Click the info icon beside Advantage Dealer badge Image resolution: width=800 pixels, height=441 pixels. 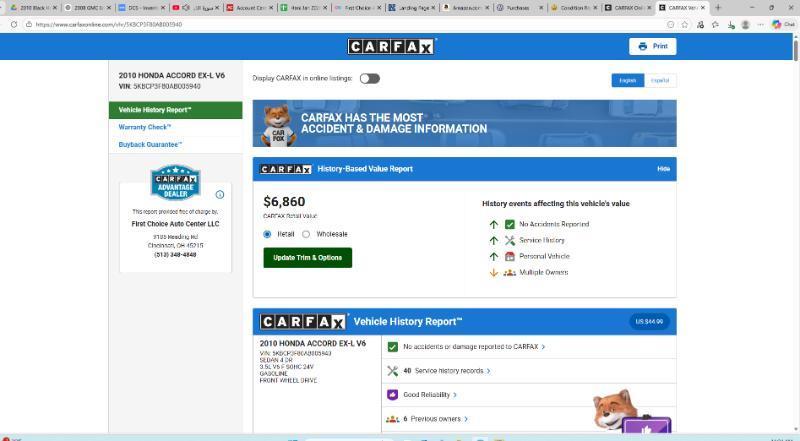220,194
